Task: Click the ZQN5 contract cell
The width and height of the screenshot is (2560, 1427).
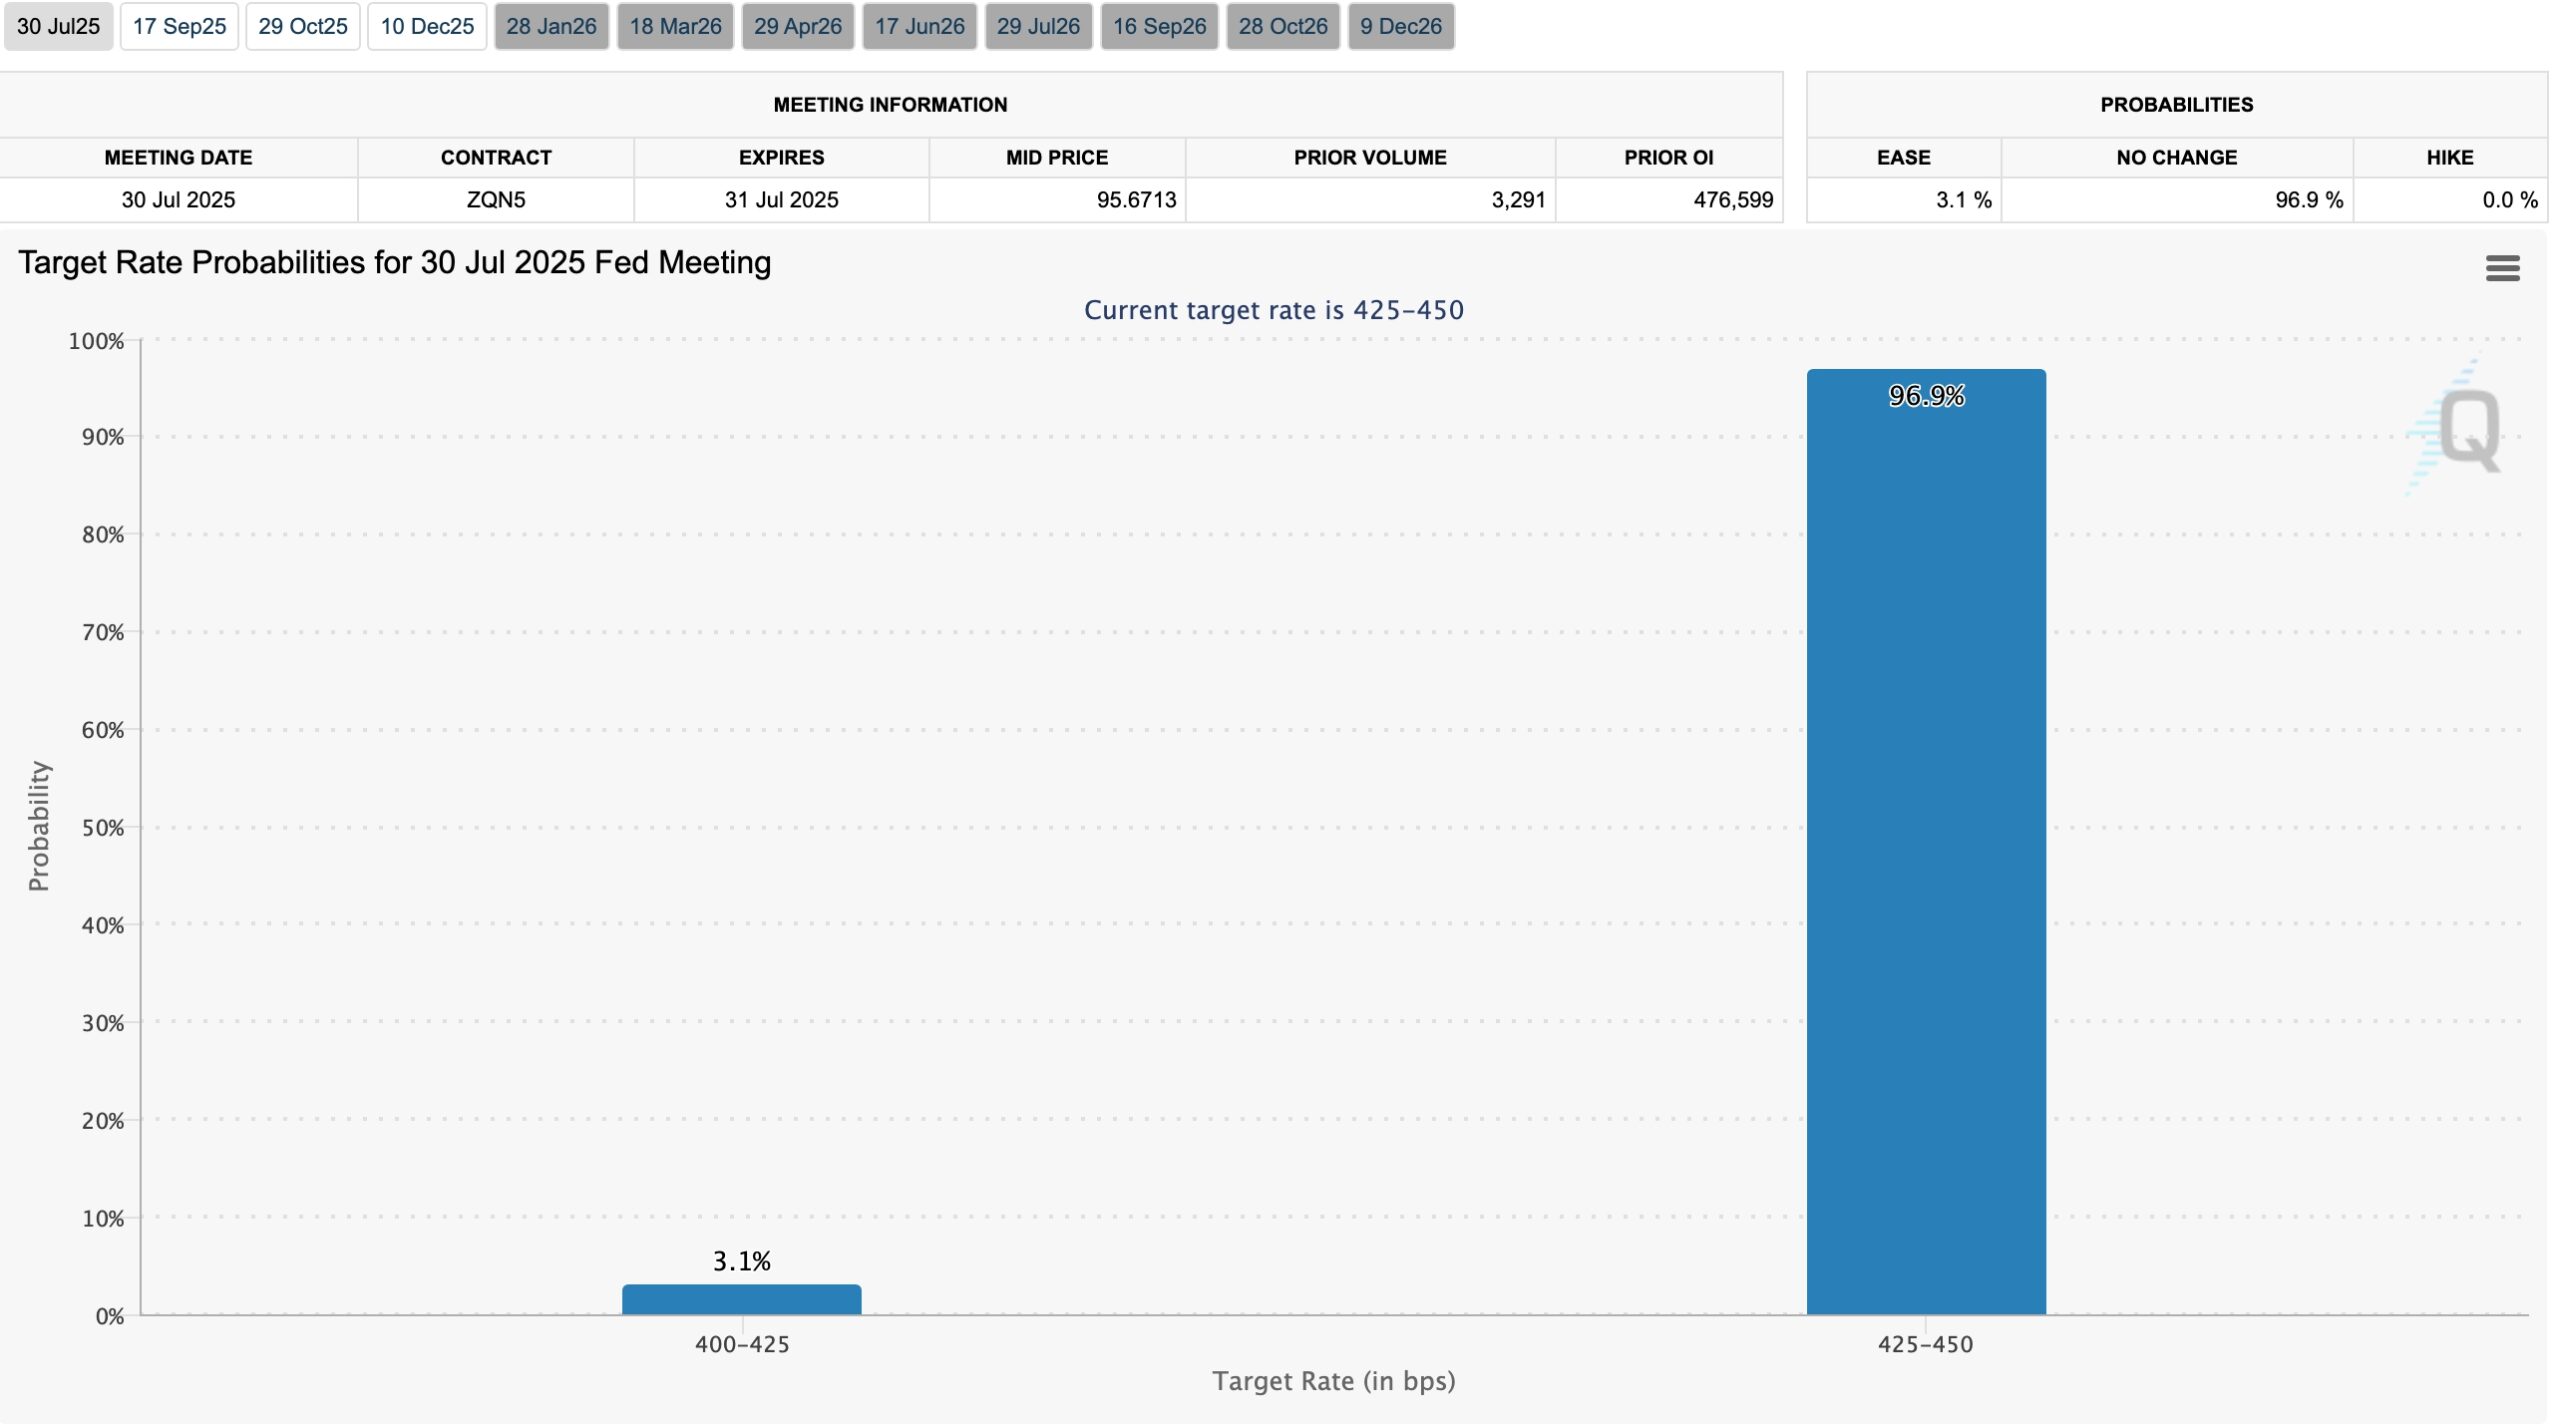Action: tap(495, 199)
